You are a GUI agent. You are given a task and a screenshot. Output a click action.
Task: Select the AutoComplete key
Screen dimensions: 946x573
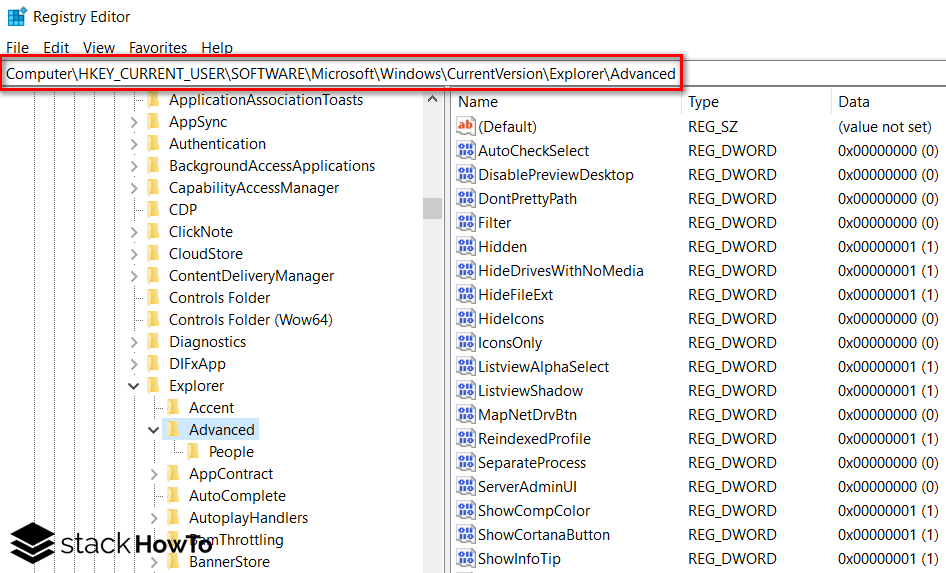click(237, 496)
